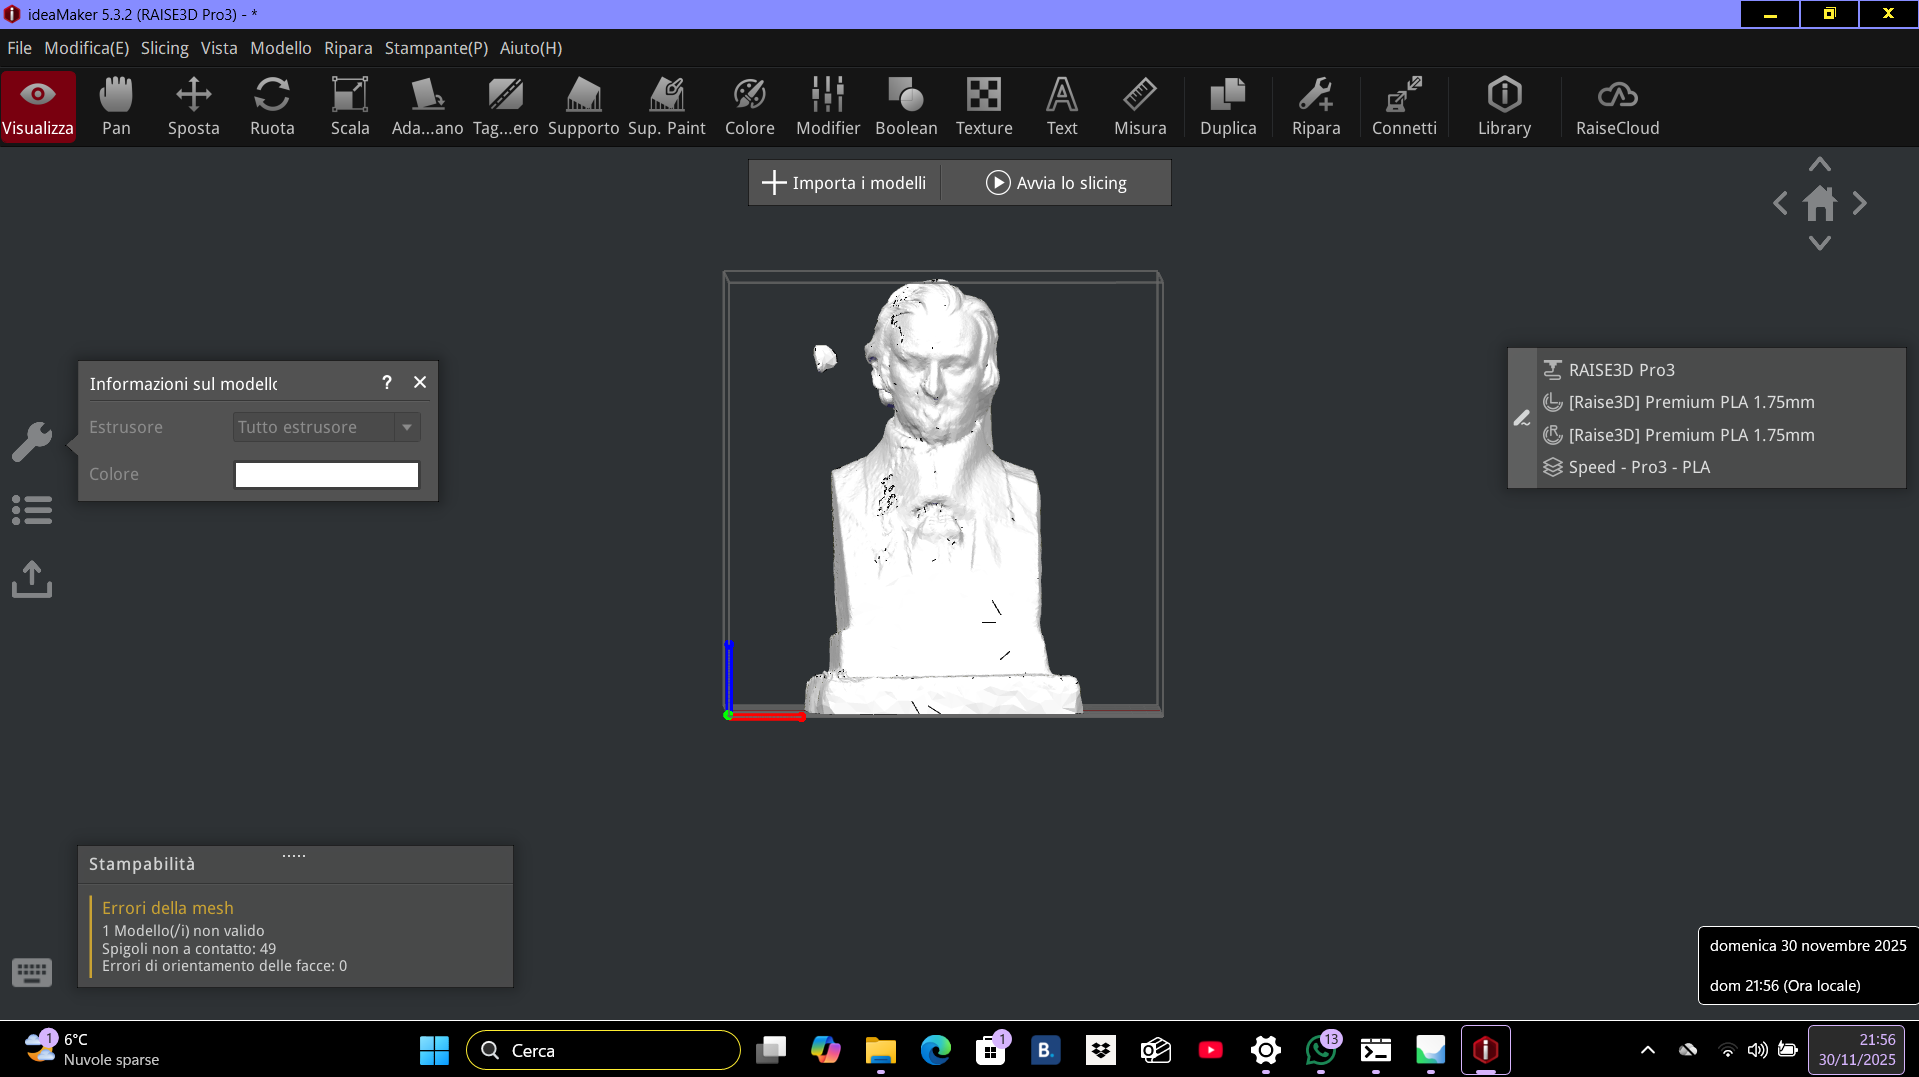Expand the Speed - Pro3 - PLA template
The width and height of the screenshot is (1919, 1077).
point(1638,467)
